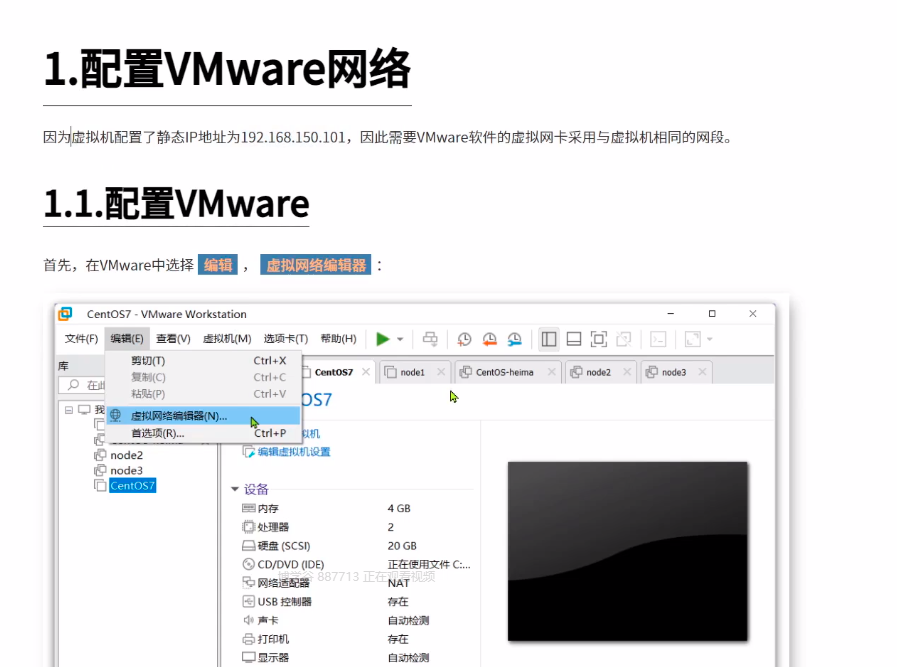
Task: Switch to the node3 tab
Action: pos(673,372)
